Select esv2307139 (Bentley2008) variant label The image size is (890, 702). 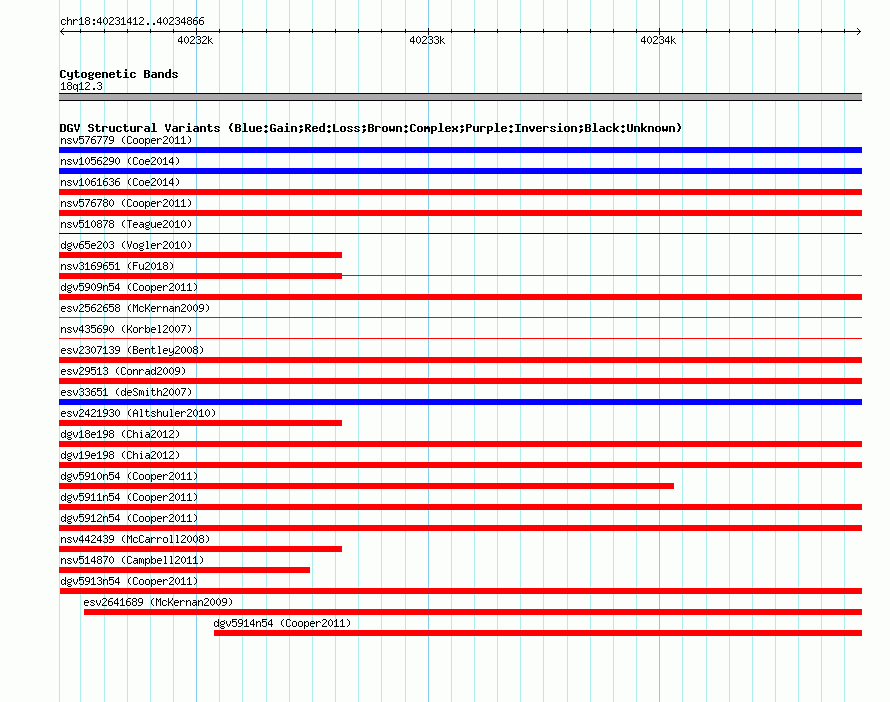(132, 350)
